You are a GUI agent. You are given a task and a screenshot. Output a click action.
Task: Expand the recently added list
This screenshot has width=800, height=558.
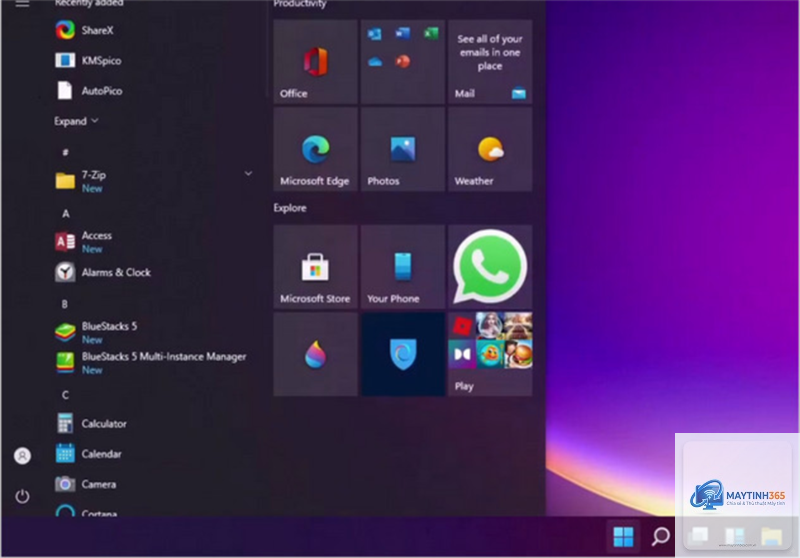76,121
